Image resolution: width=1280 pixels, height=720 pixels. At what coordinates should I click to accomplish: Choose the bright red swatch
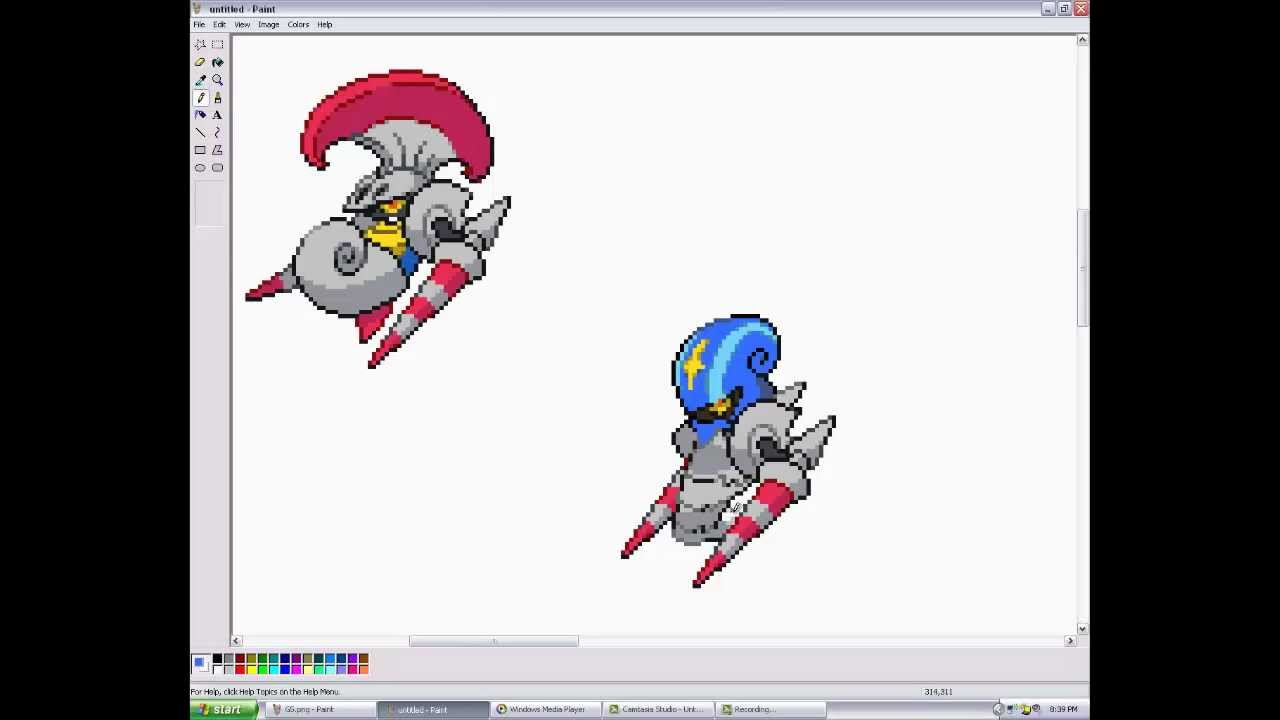[240, 670]
